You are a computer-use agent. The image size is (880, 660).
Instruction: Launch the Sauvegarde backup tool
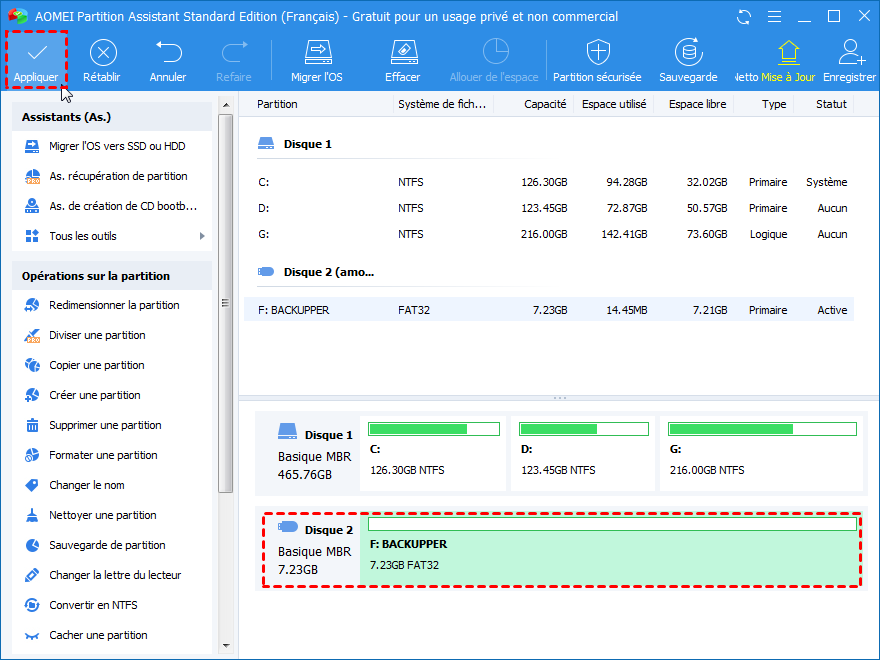pyautogui.click(x=688, y=53)
